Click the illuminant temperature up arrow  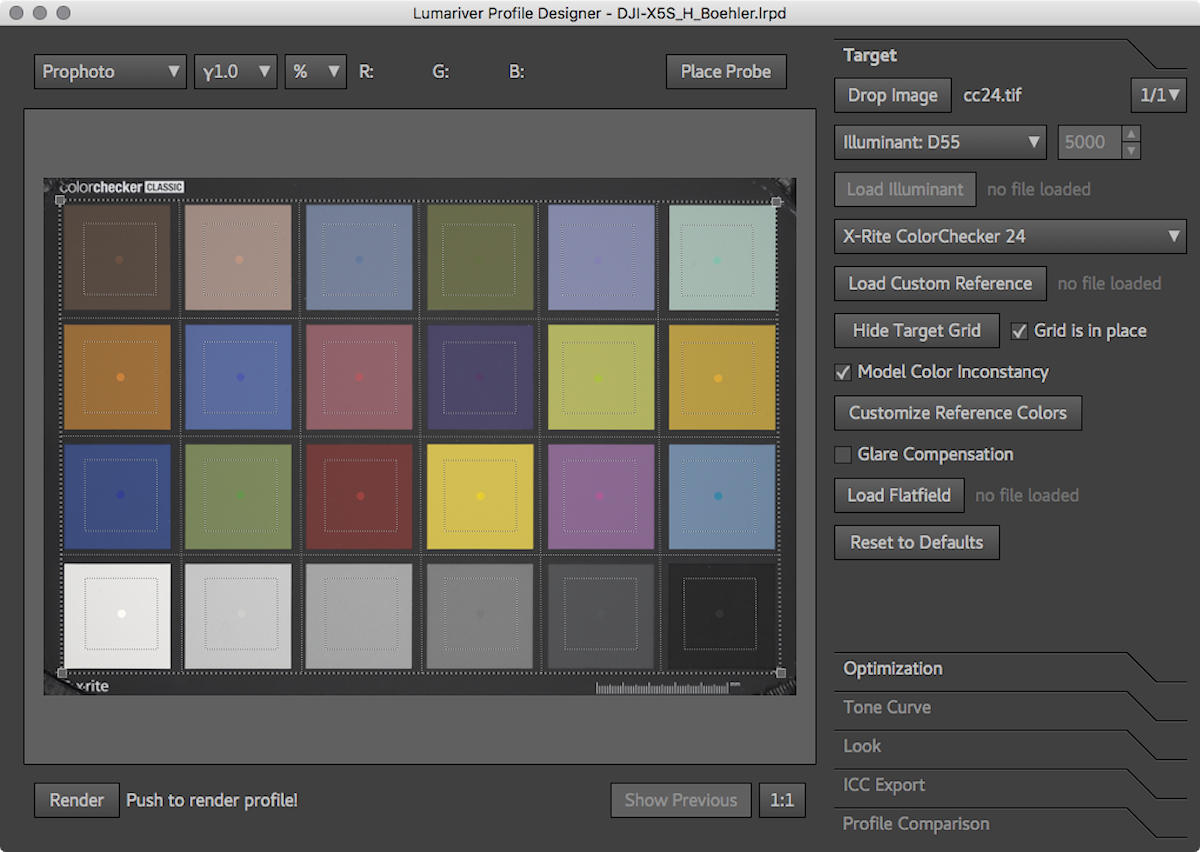click(1131, 134)
